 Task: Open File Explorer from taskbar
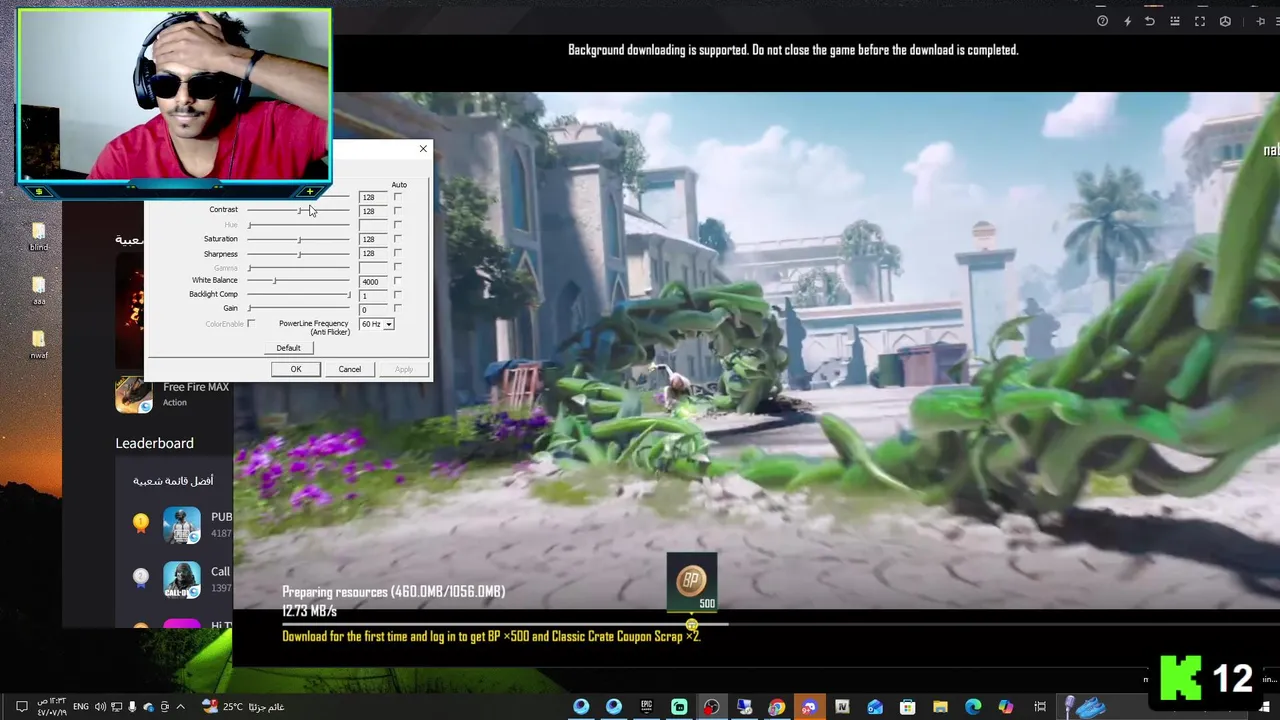tap(940, 707)
